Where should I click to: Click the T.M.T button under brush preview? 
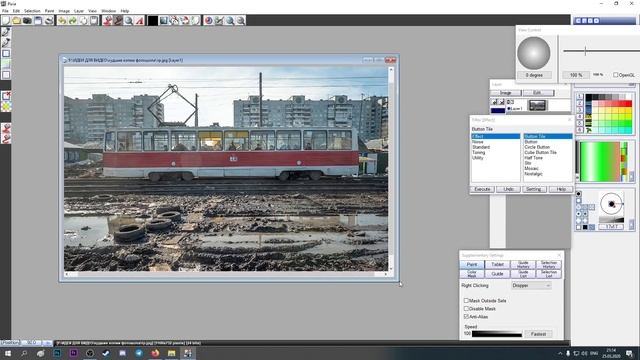pos(611,227)
